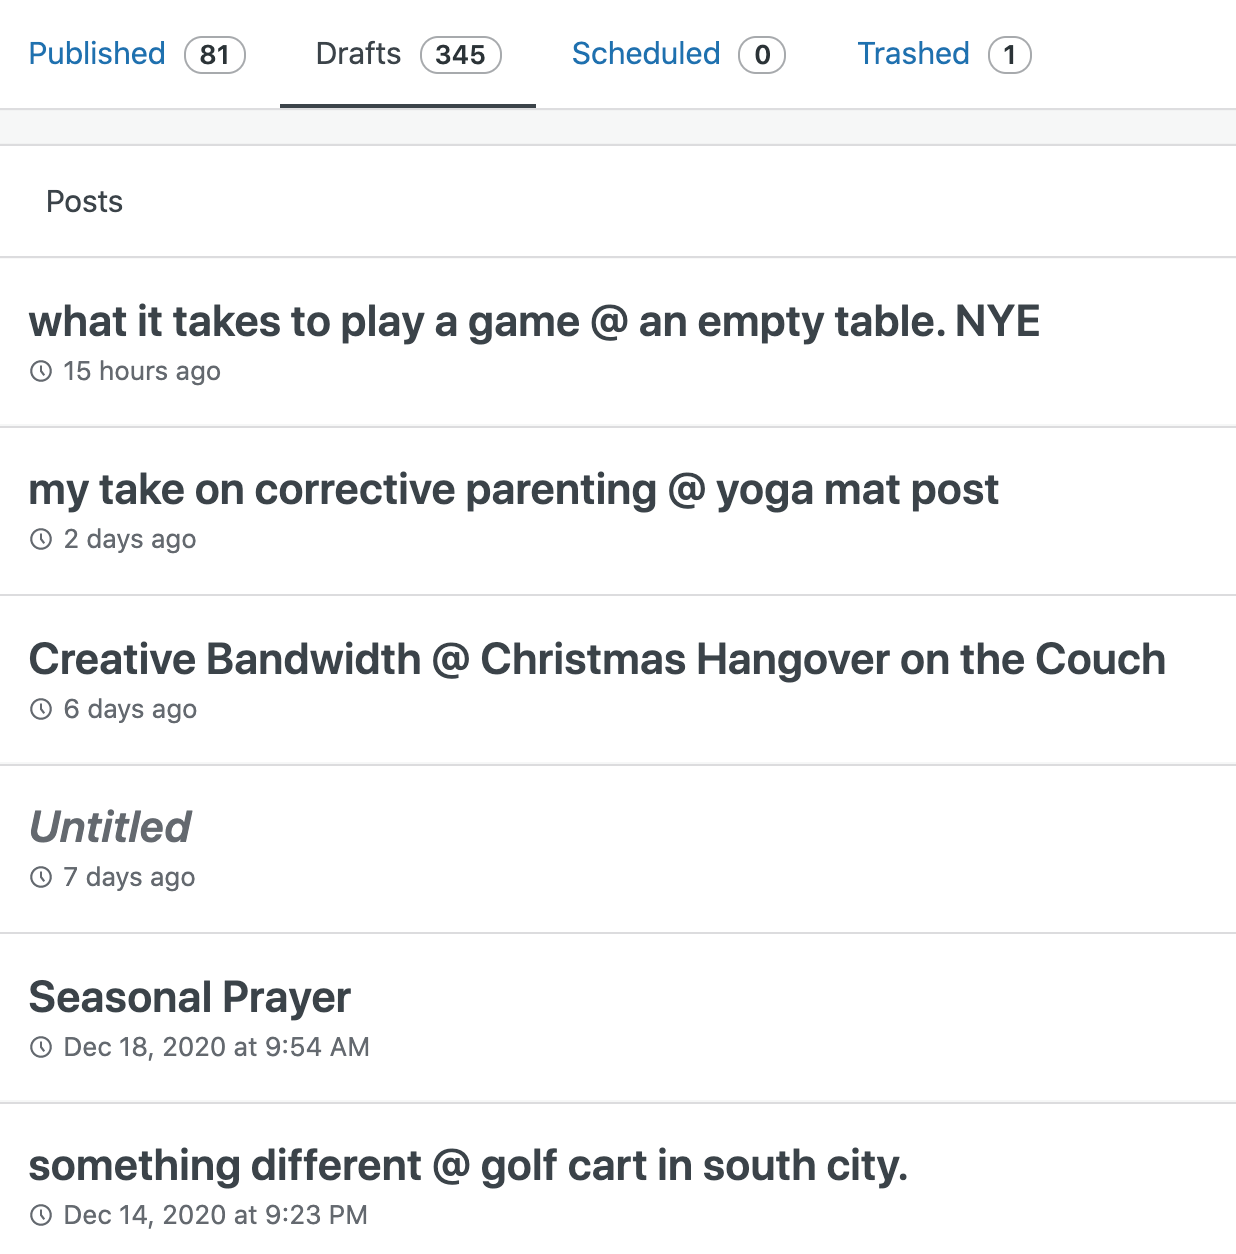Click clock icon beside Dec 18, 2020 timestamp

point(41,1048)
